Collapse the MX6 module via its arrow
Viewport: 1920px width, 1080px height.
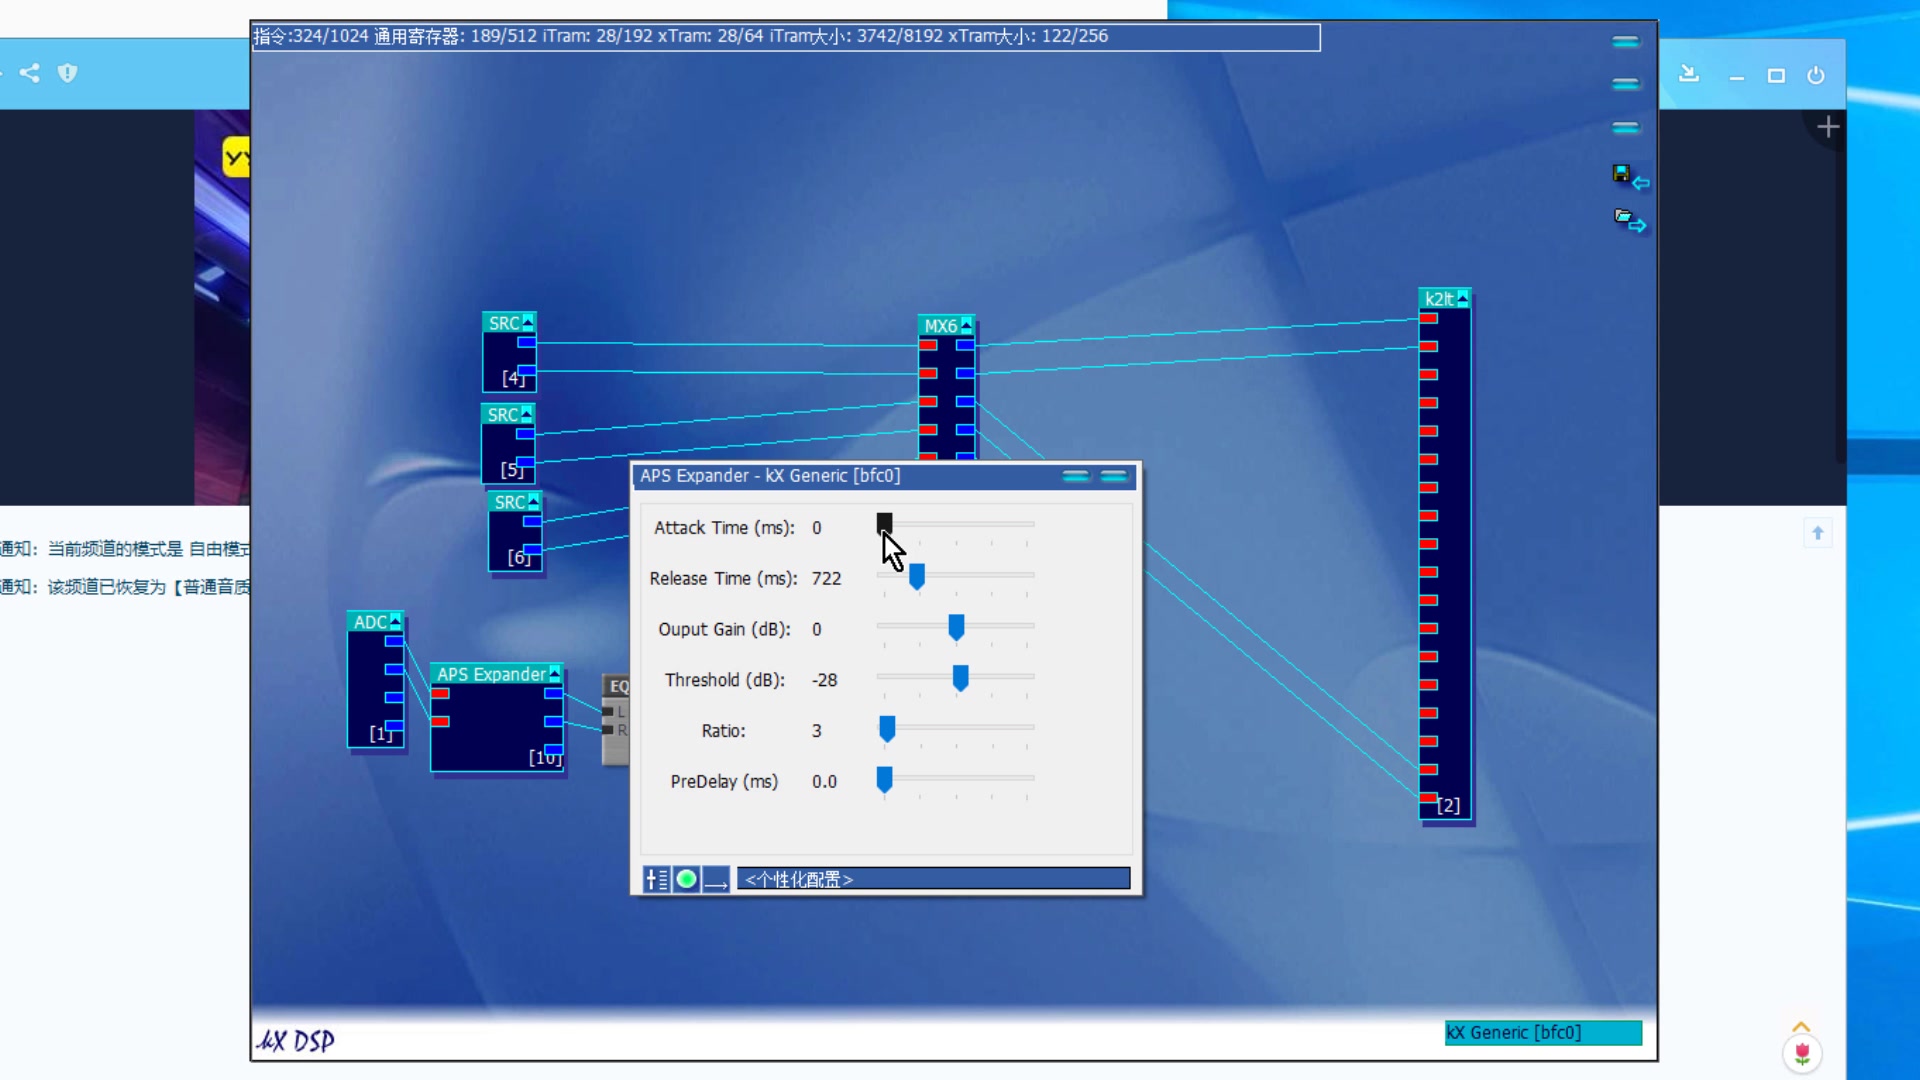coord(966,325)
